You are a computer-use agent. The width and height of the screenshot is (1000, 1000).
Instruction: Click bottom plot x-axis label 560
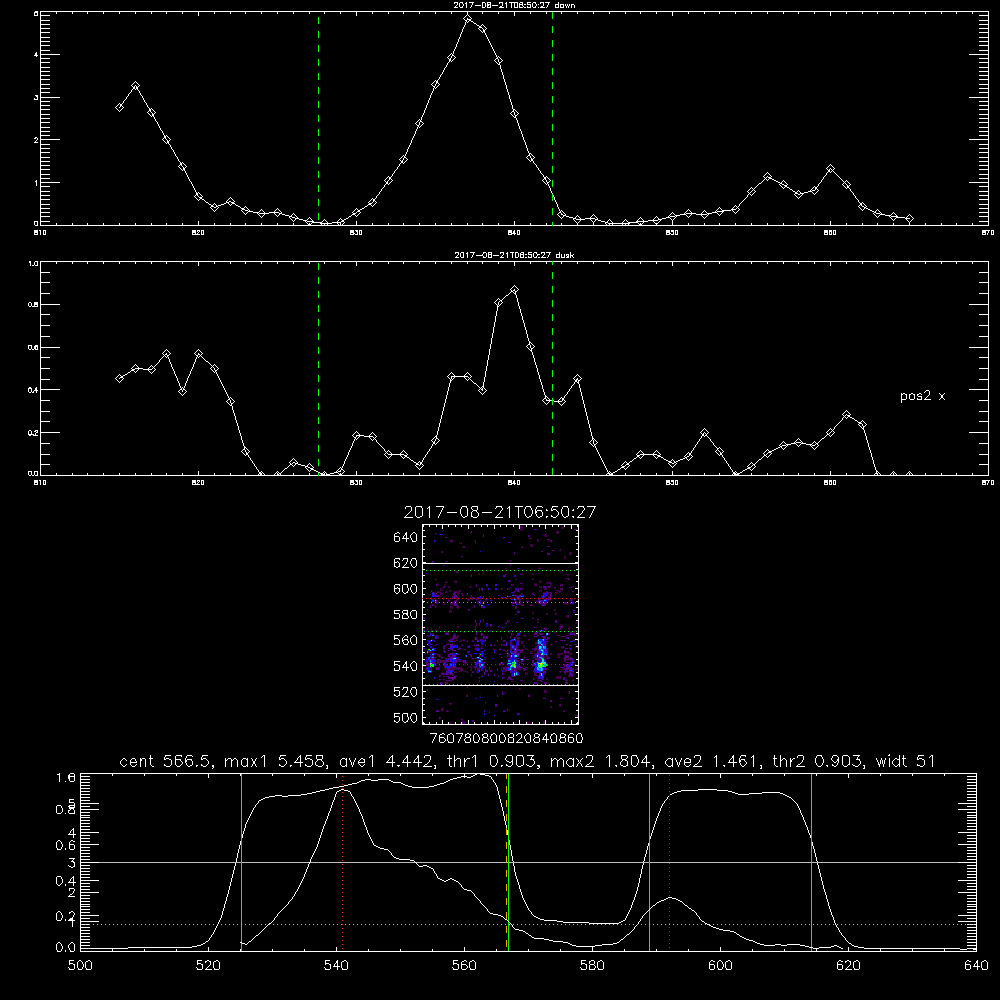pos(464,966)
